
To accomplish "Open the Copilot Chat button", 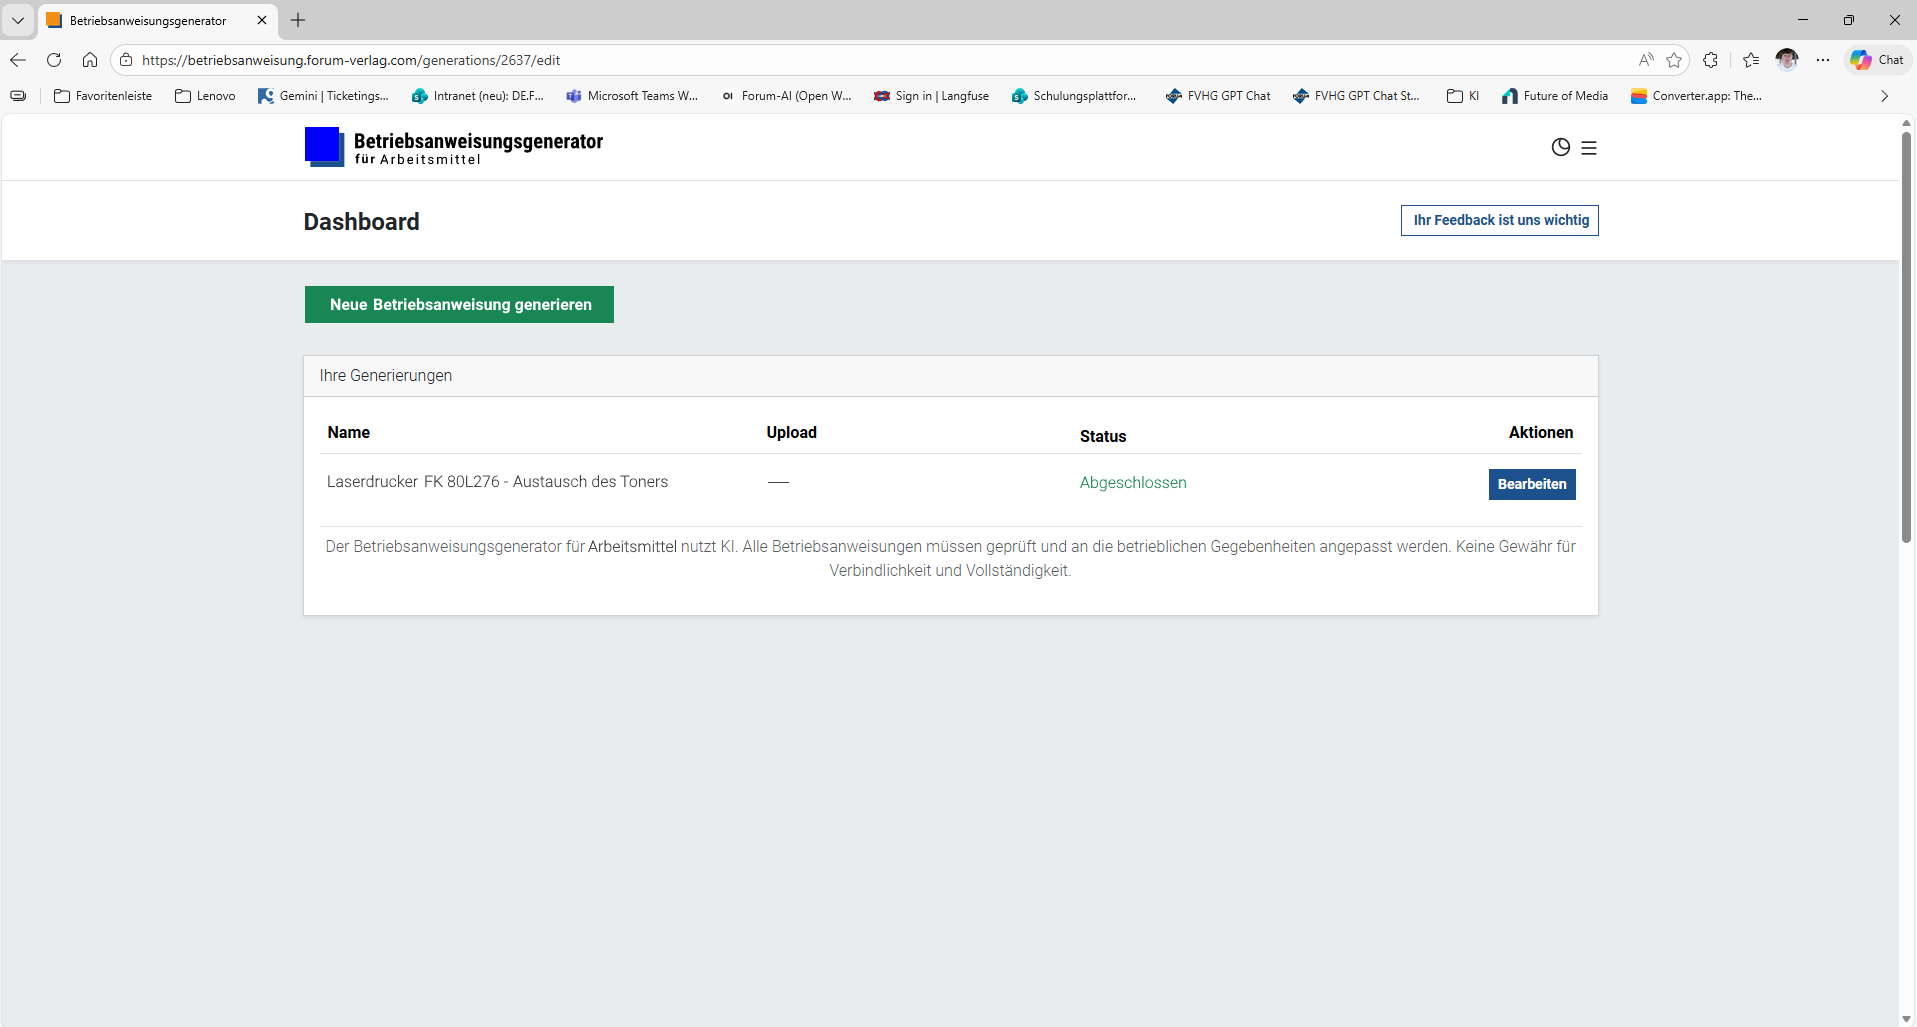I will 1877,60.
